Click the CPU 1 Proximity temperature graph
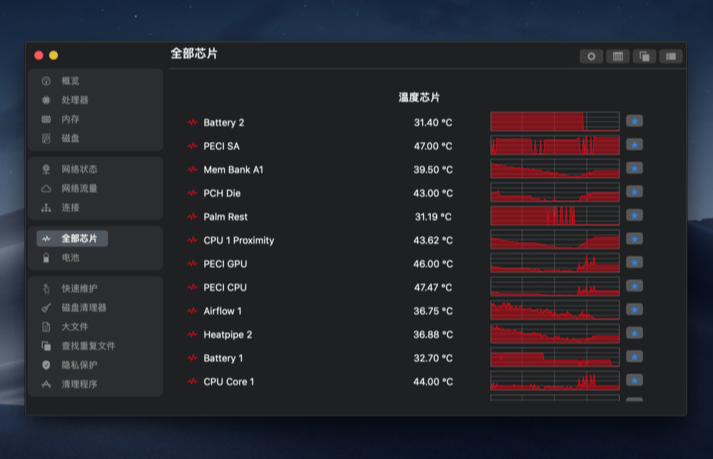Viewport: 713px width, 459px height. [x=555, y=240]
